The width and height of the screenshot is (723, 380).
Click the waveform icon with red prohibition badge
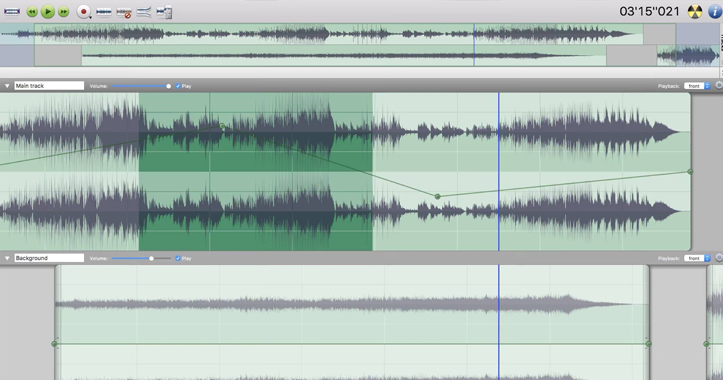(x=124, y=12)
